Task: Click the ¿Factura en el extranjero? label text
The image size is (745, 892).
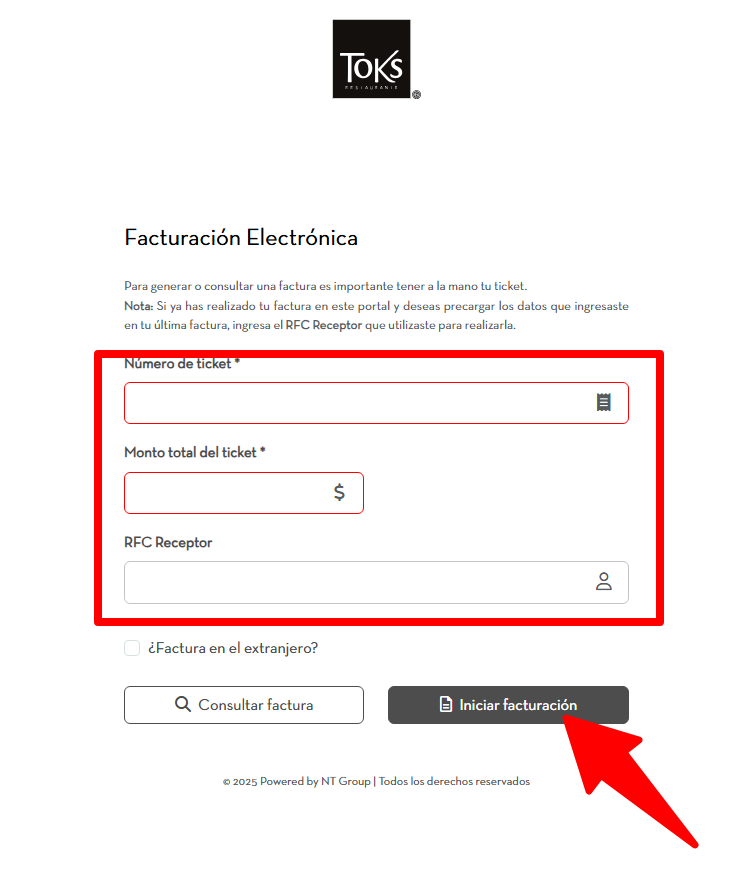Action: pyautogui.click(x=233, y=648)
